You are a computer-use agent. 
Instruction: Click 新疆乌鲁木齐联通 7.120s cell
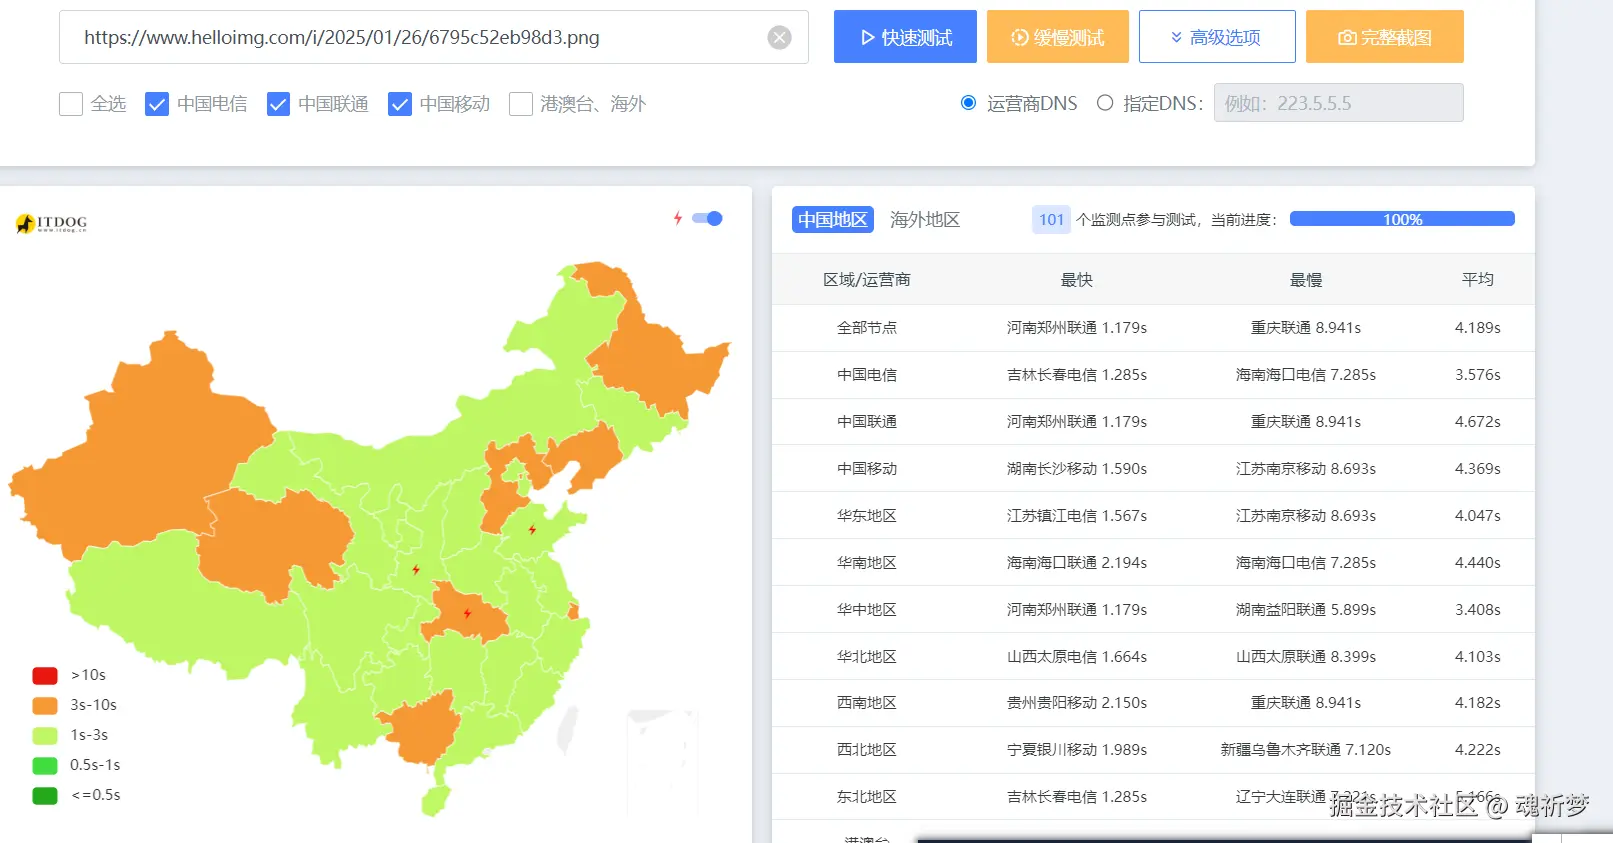coord(1306,750)
